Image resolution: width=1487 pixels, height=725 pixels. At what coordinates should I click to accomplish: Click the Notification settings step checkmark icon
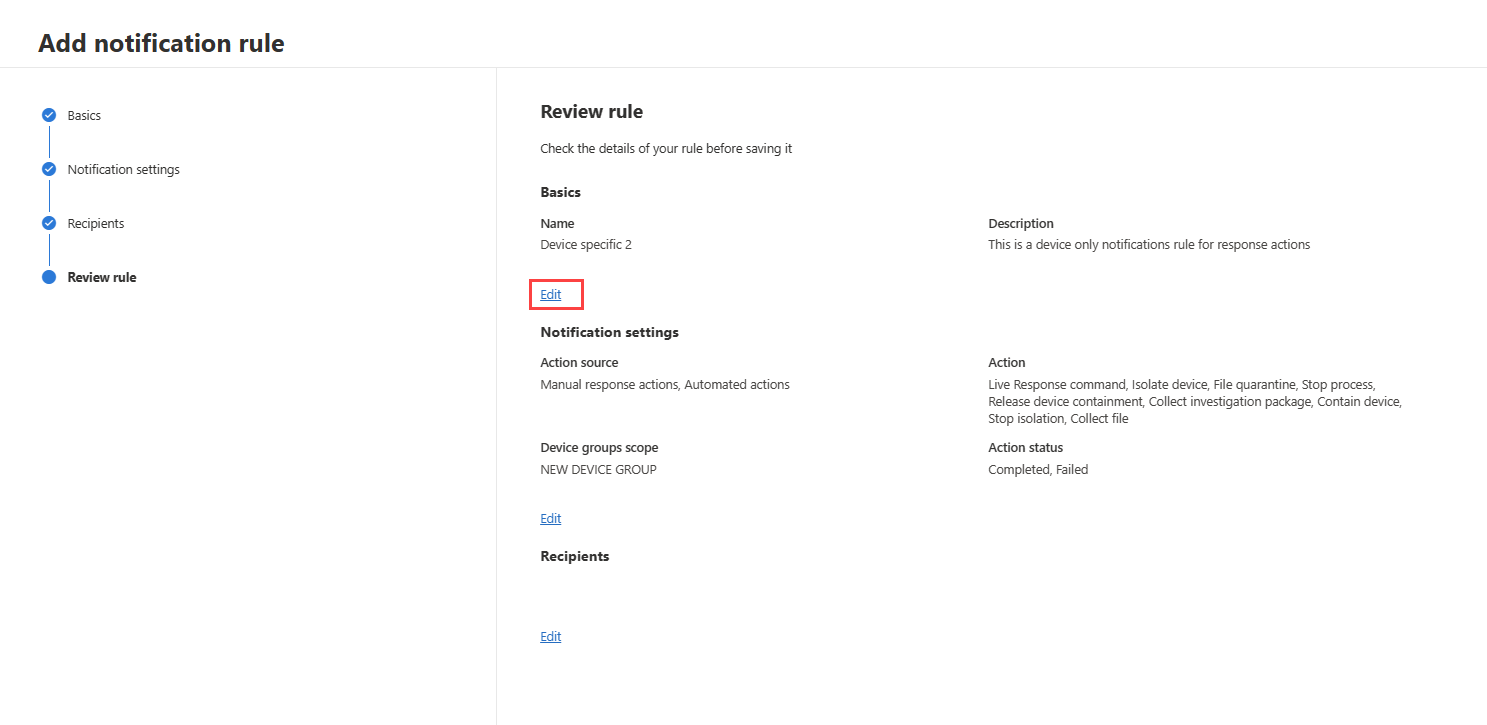point(49,169)
